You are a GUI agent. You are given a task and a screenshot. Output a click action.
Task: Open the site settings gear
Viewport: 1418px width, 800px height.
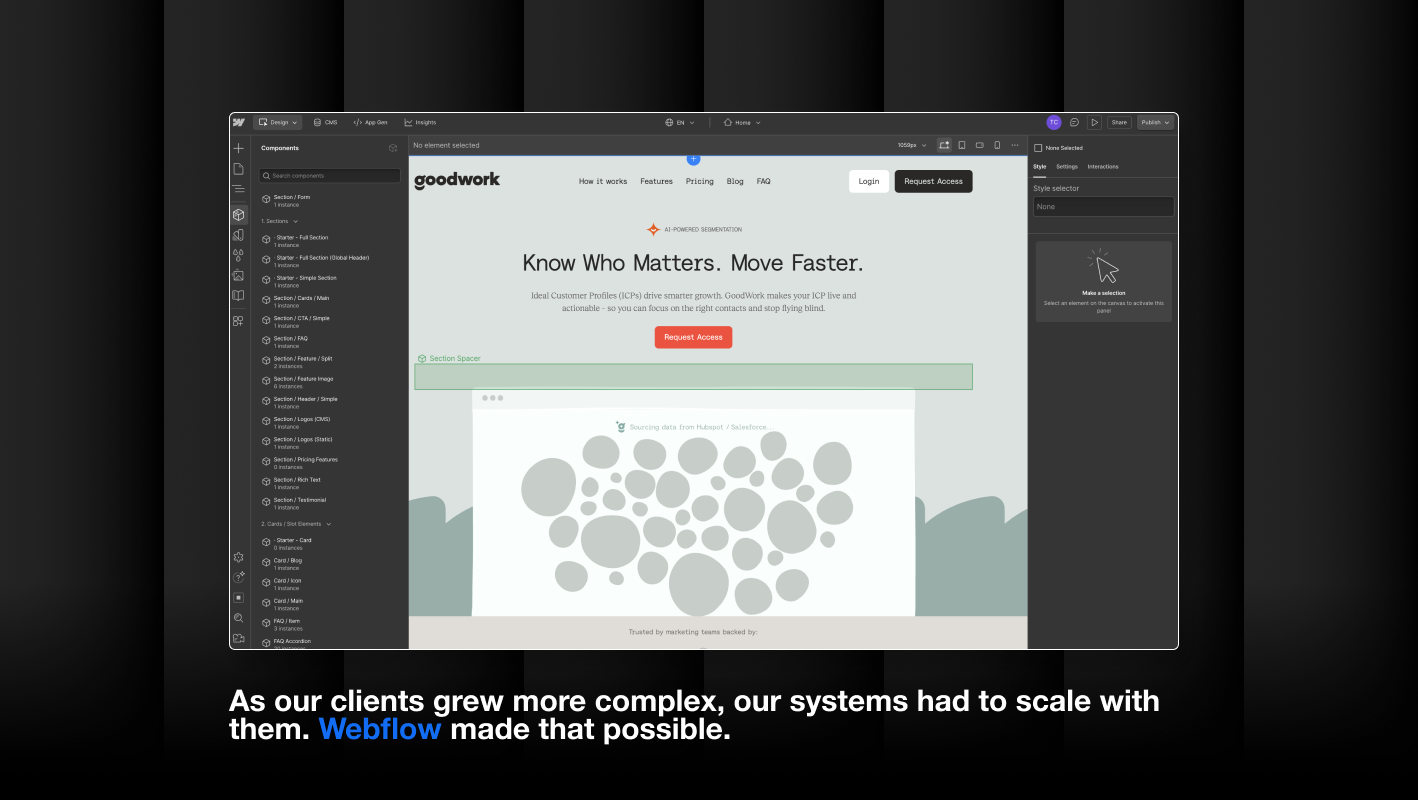pyautogui.click(x=239, y=557)
